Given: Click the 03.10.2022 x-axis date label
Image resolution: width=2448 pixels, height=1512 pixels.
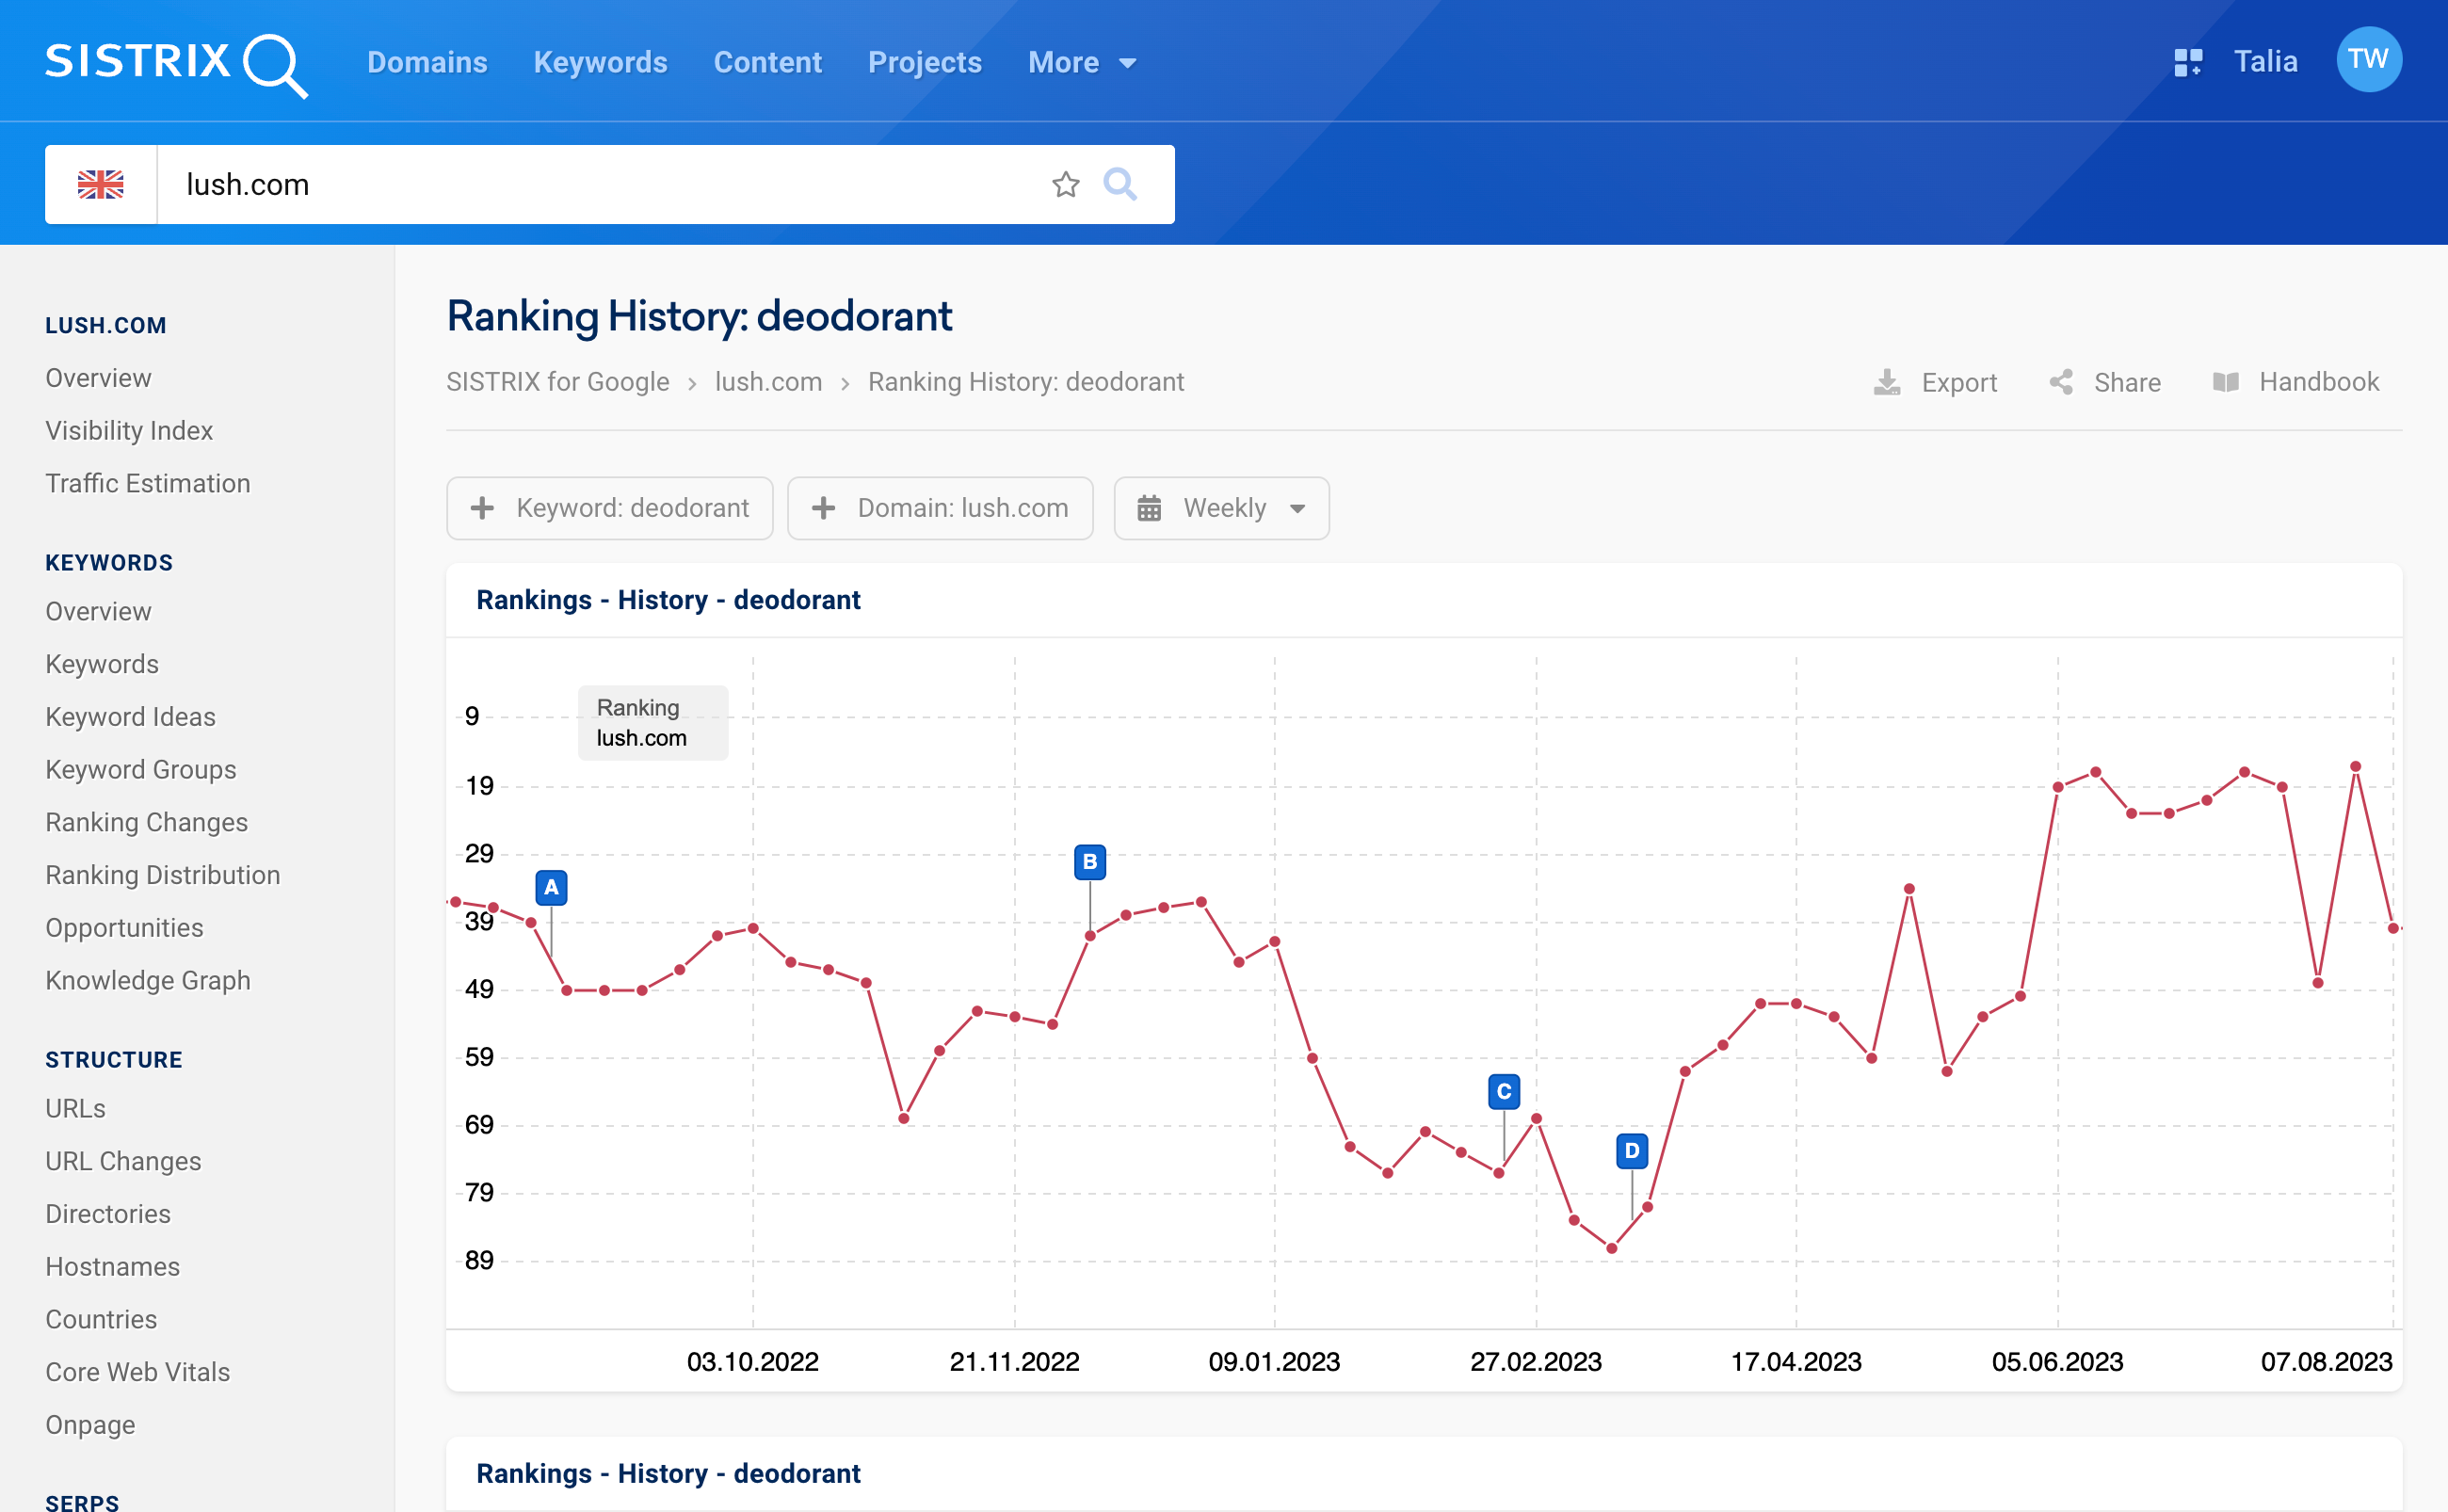Looking at the screenshot, I should tap(753, 1362).
